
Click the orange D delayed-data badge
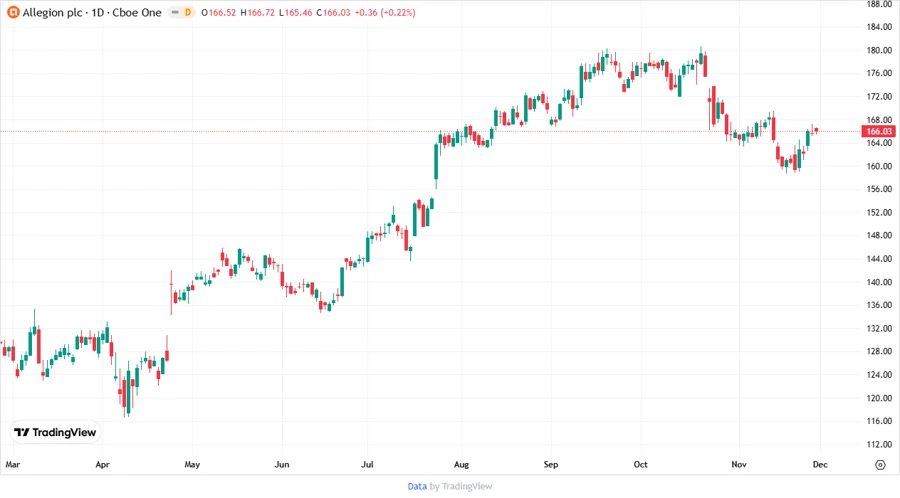click(x=188, y=12)
